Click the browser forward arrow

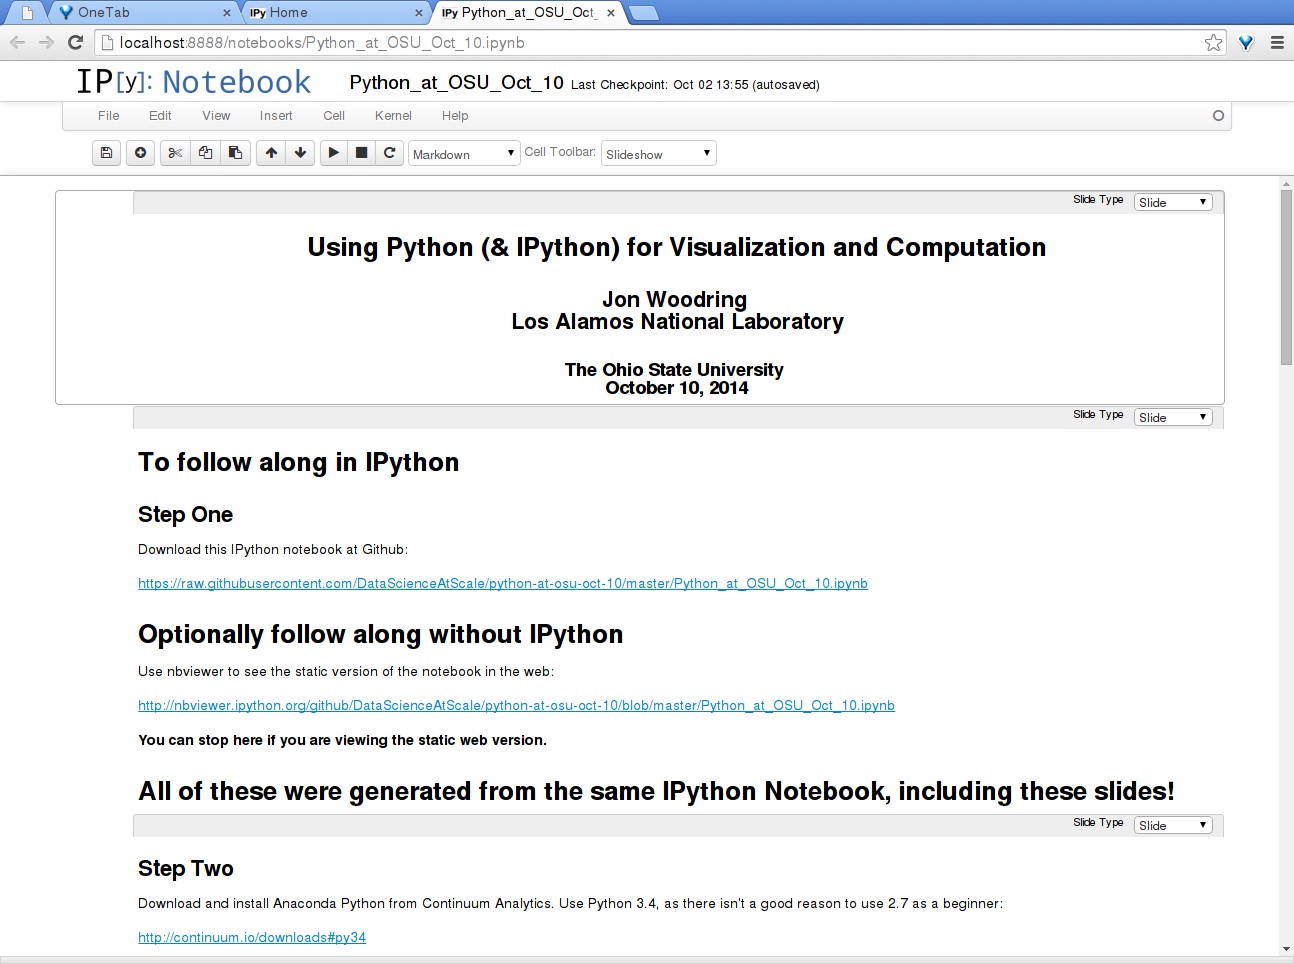click(x=46, y=42)
